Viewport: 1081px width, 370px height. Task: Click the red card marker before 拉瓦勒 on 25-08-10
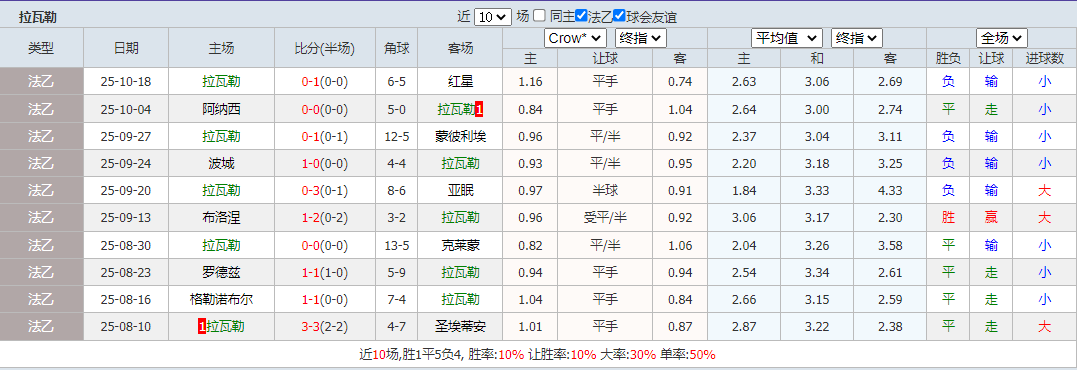[x=201, y=327]
